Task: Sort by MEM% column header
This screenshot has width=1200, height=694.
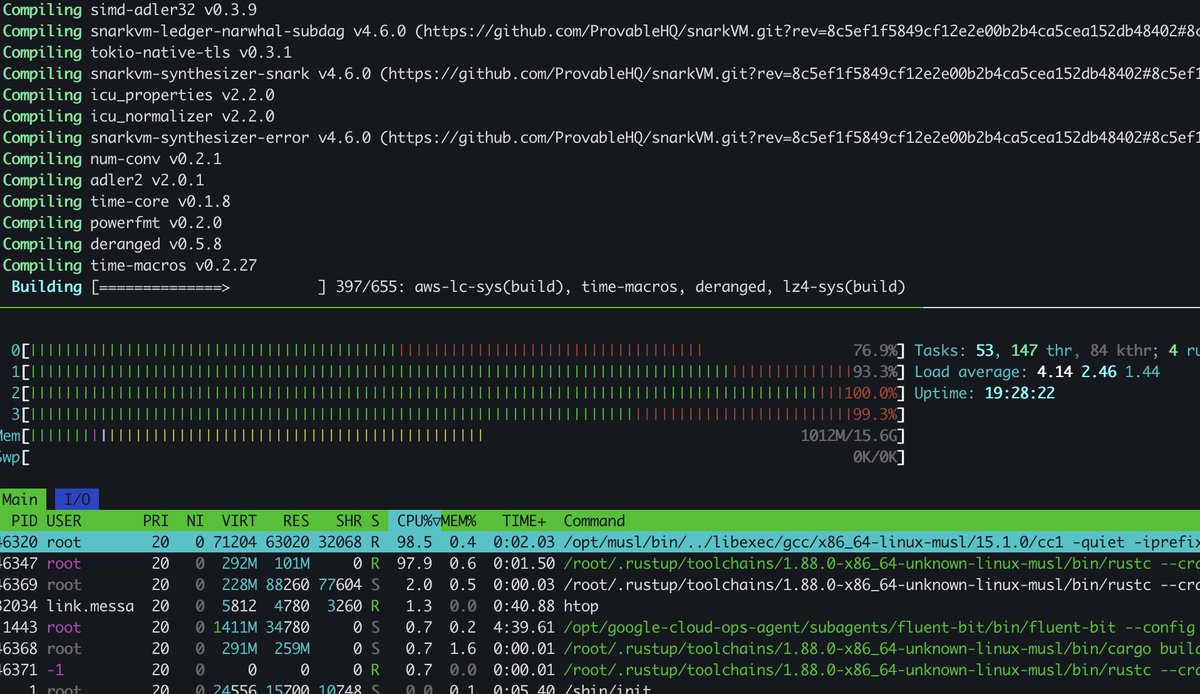Action: pyautogui.click(x=459, y=520)
